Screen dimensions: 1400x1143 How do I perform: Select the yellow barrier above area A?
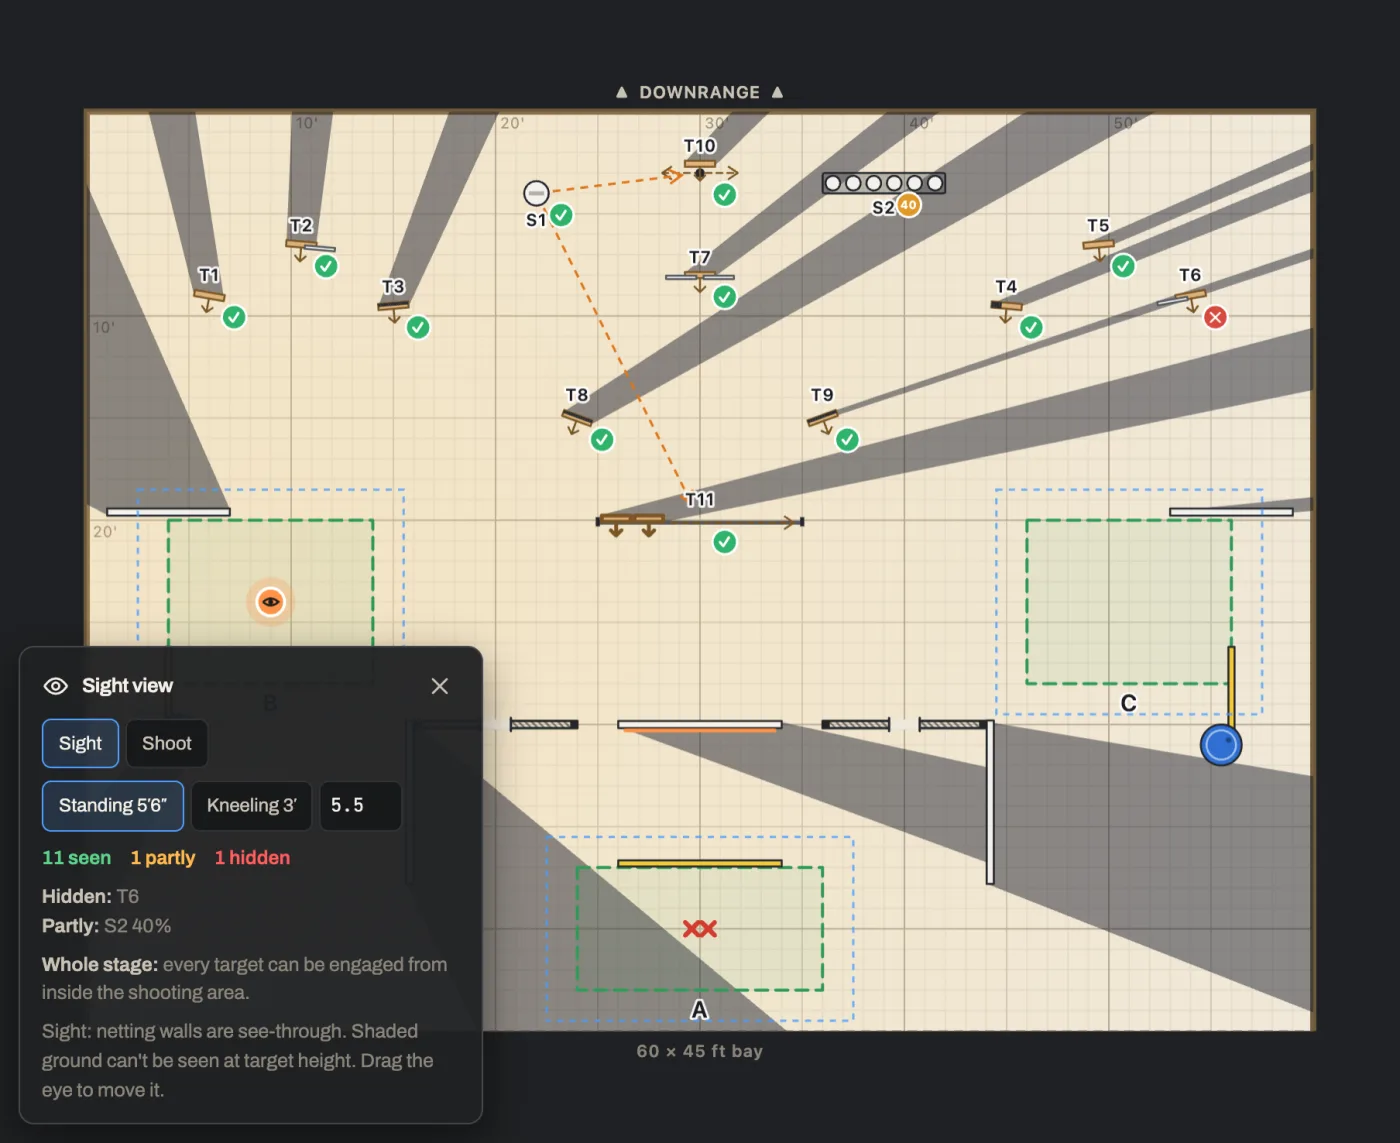(x=700, y=863)
